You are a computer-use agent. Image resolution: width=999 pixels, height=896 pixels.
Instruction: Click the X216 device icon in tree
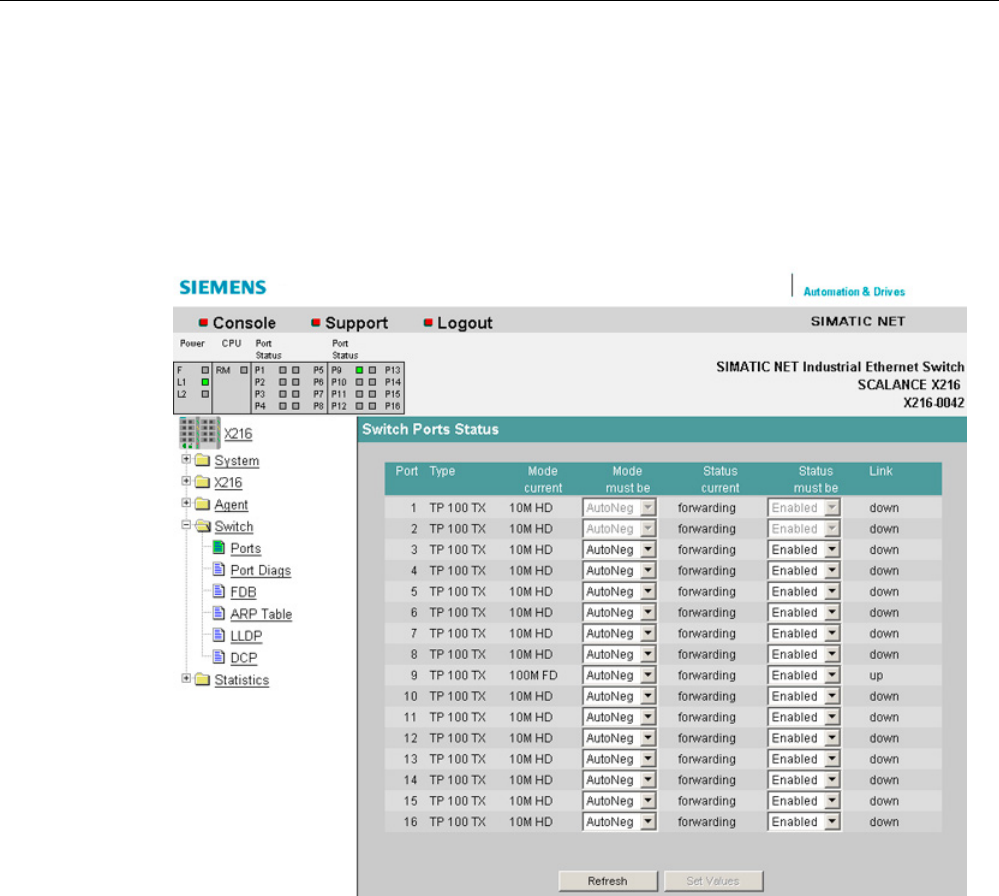point(199,433)
